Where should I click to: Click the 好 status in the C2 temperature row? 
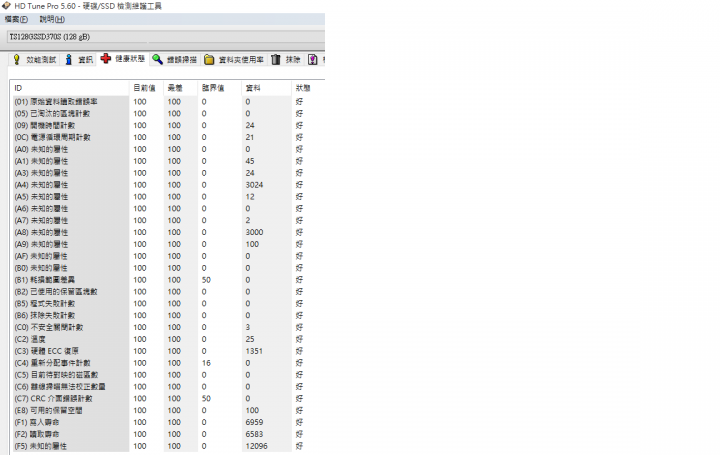299,339
